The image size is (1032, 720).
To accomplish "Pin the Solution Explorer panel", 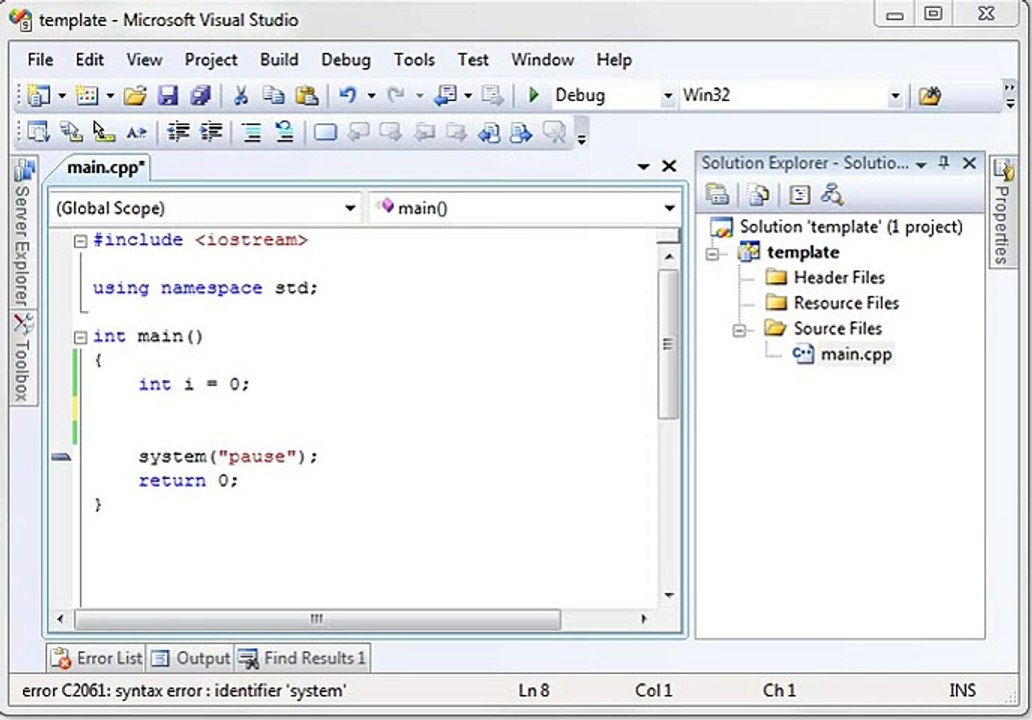I will (x=944, y=163).
